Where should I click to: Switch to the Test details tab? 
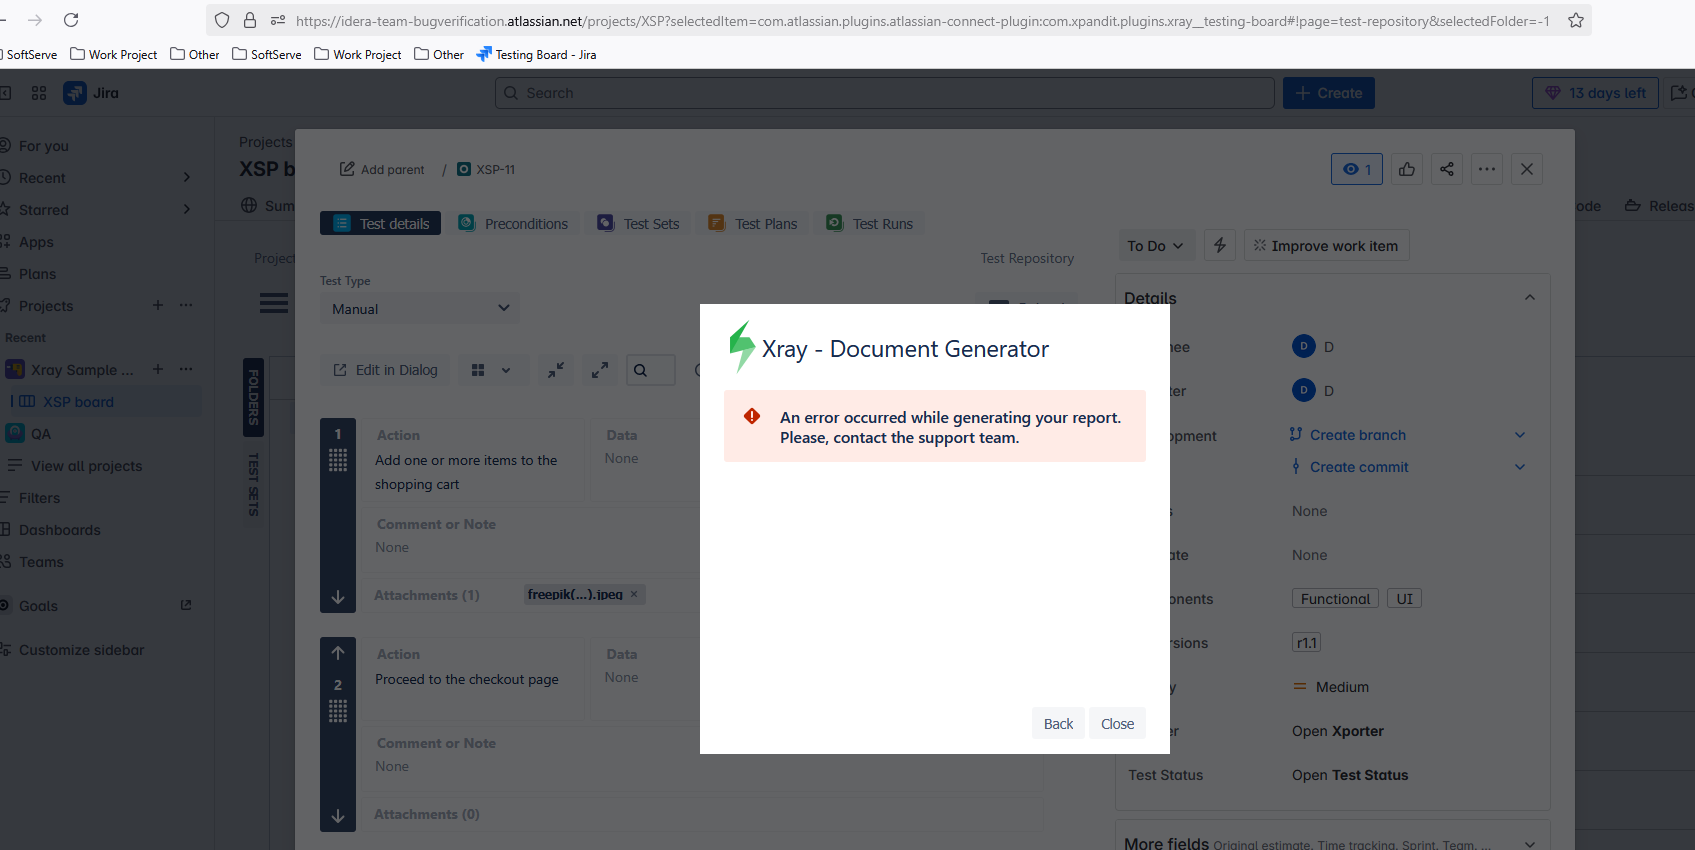point(380,223)
